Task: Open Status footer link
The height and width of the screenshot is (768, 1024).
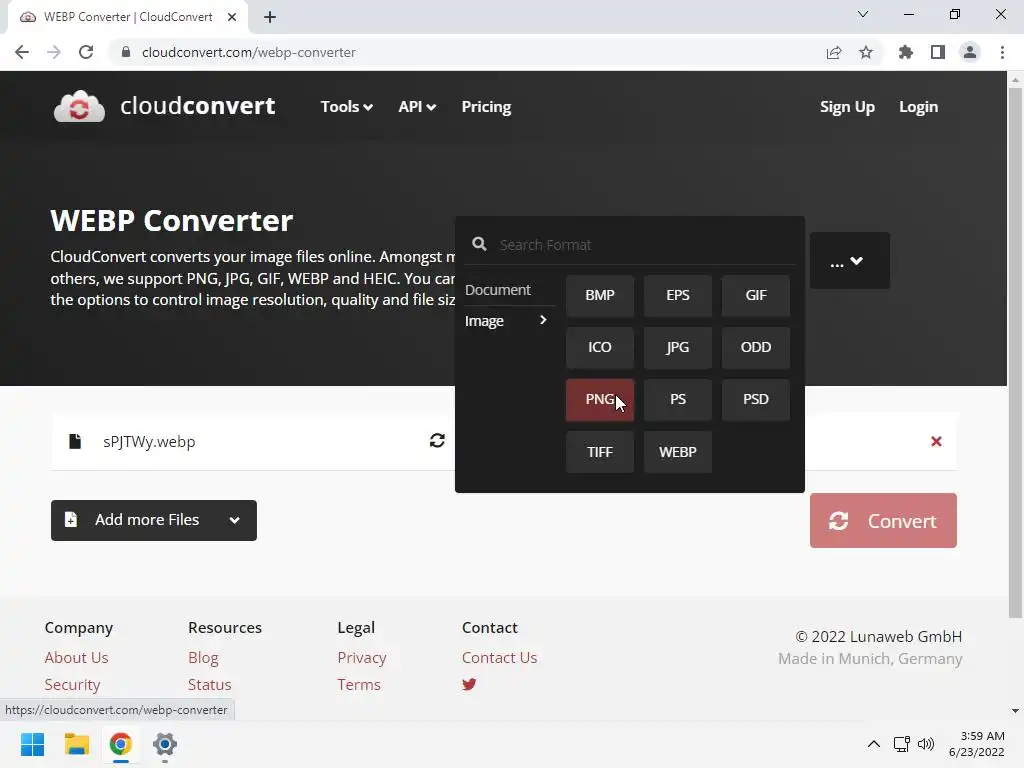Action: point(210,684)
